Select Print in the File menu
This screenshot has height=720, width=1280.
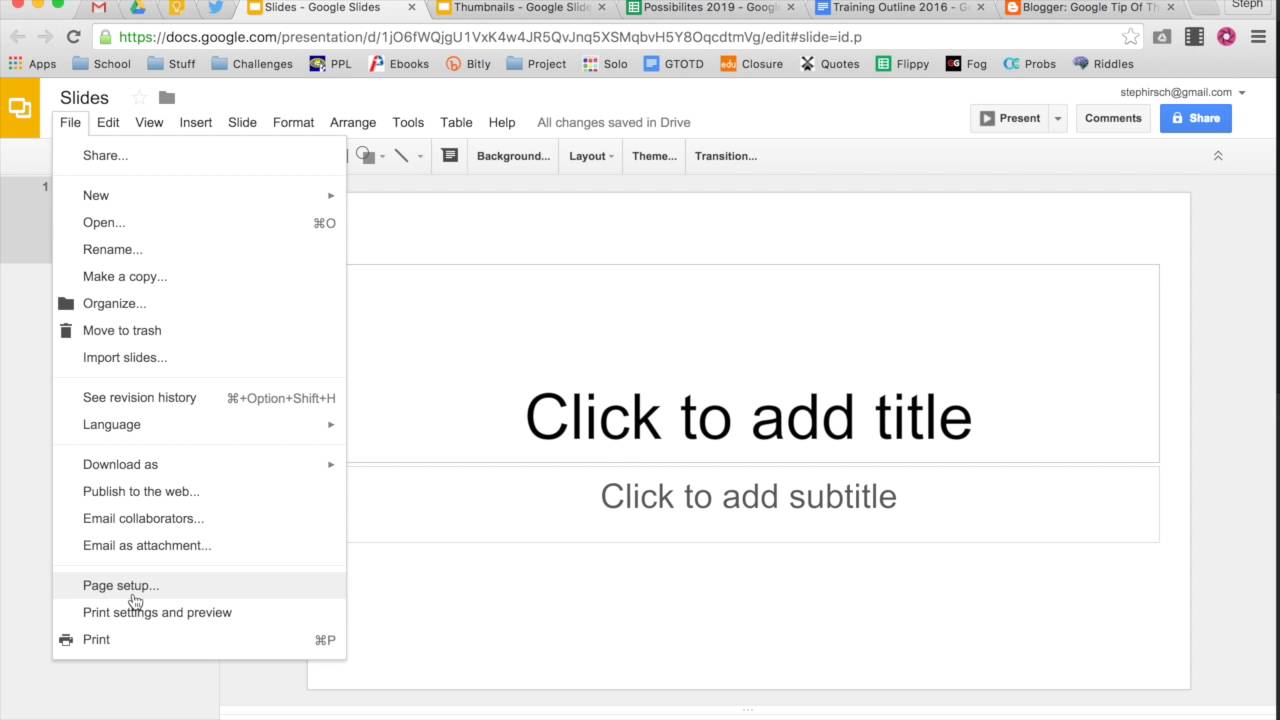[x=199, y=640]
